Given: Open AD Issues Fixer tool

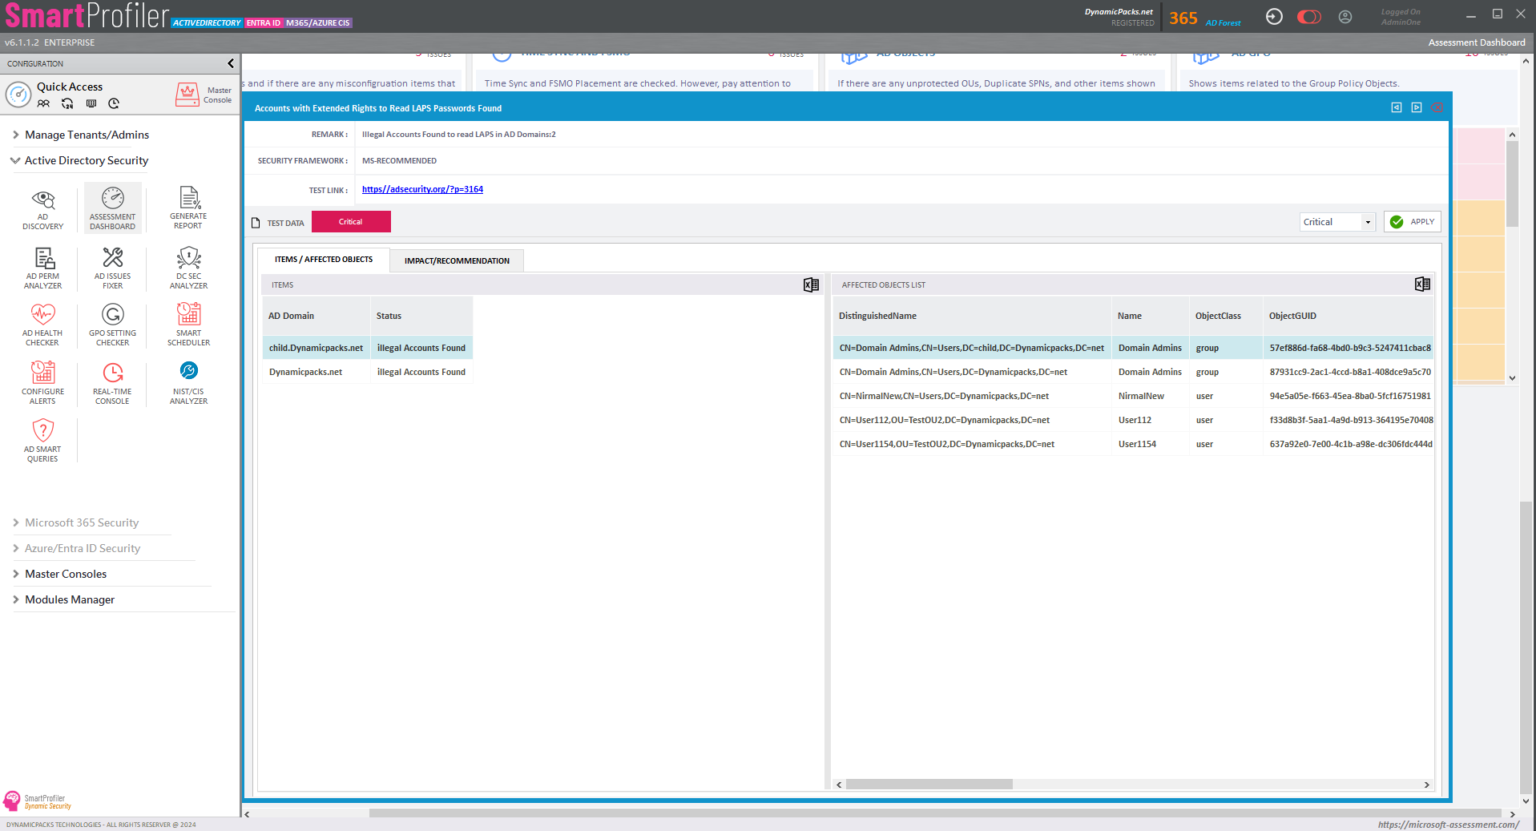Looking at the screenshot, I should (112, 268).
